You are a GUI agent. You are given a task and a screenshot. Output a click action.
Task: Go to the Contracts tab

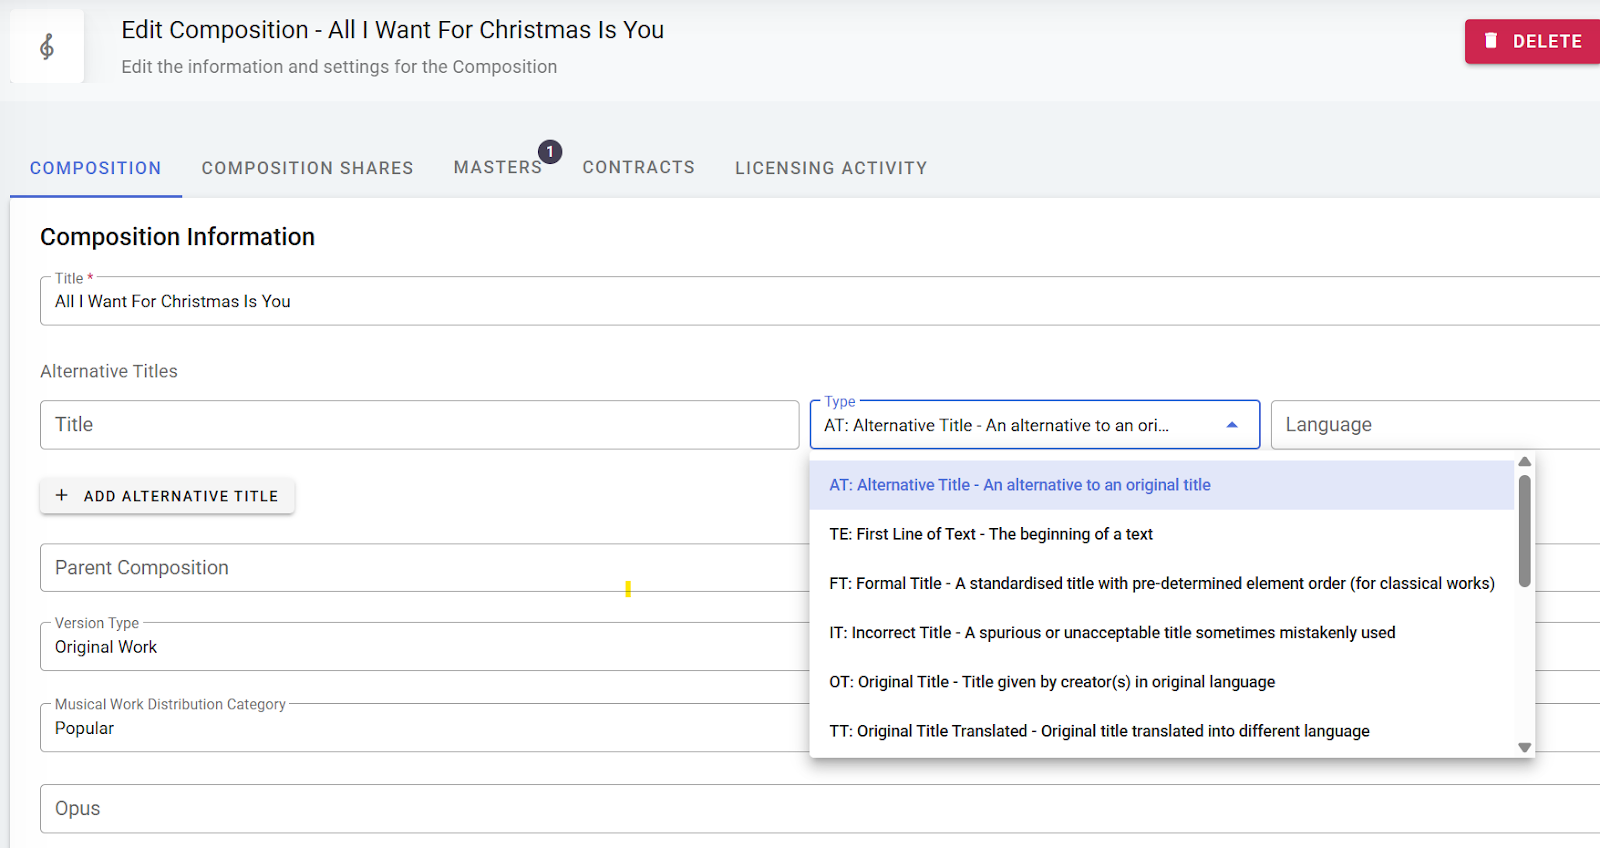pyautogui.click(x=638, y=168)
